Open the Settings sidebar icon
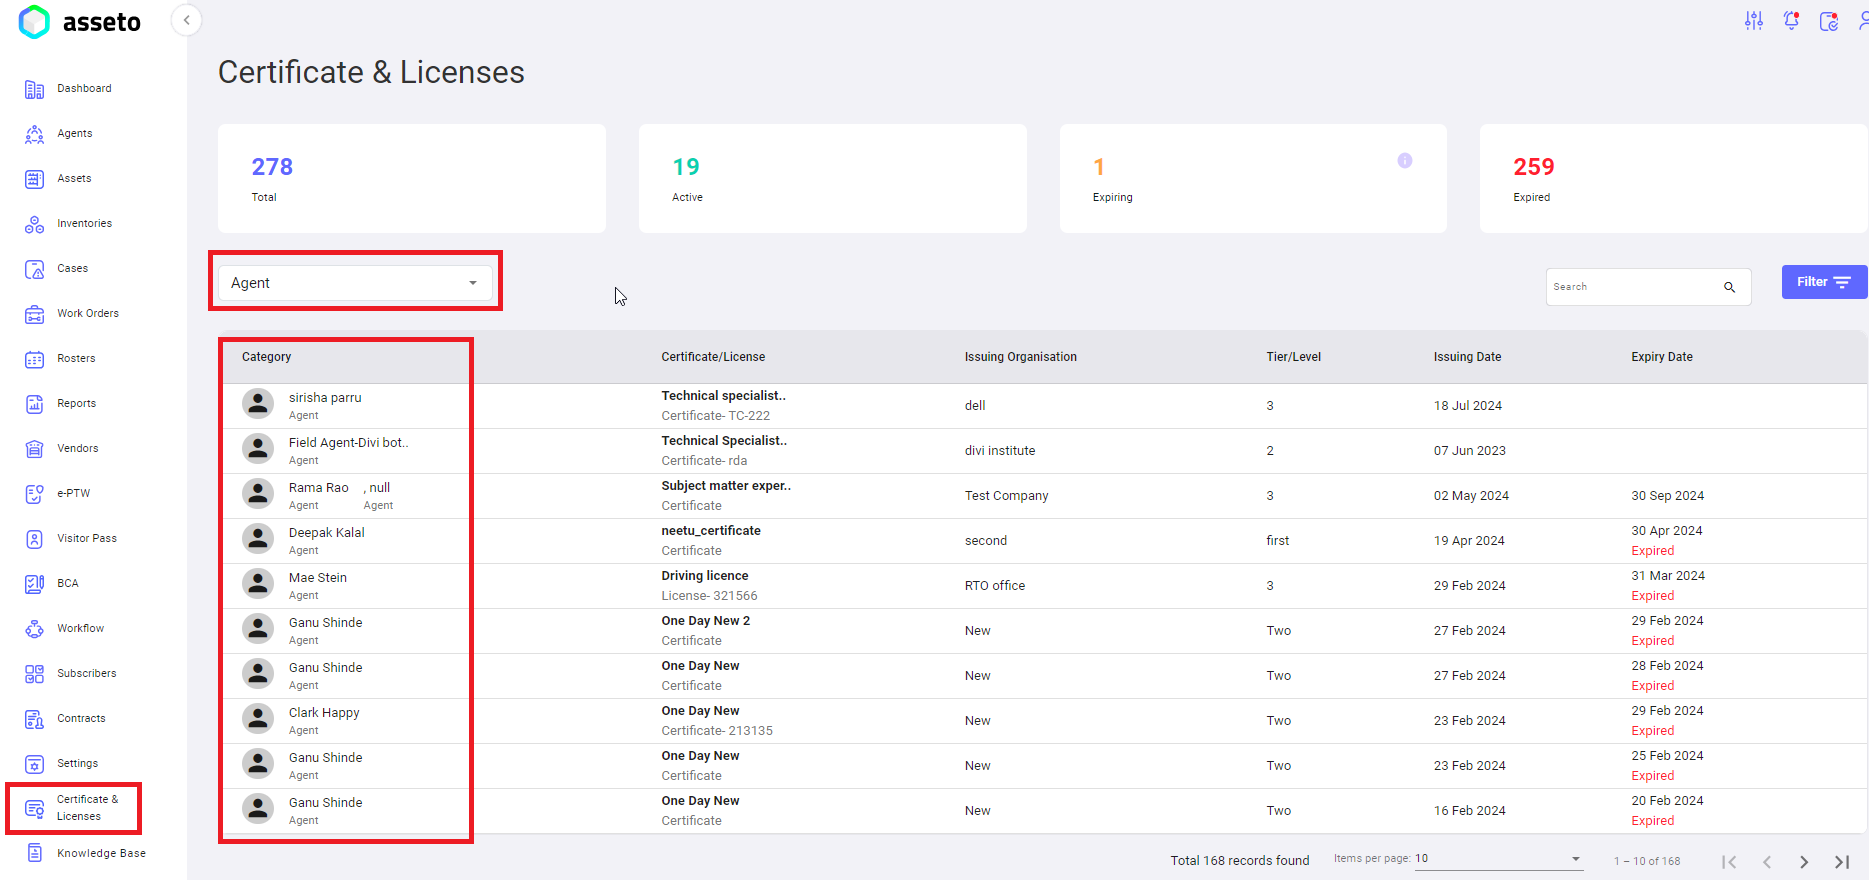Screen dimensions: 1869x880 click(34, 764)
